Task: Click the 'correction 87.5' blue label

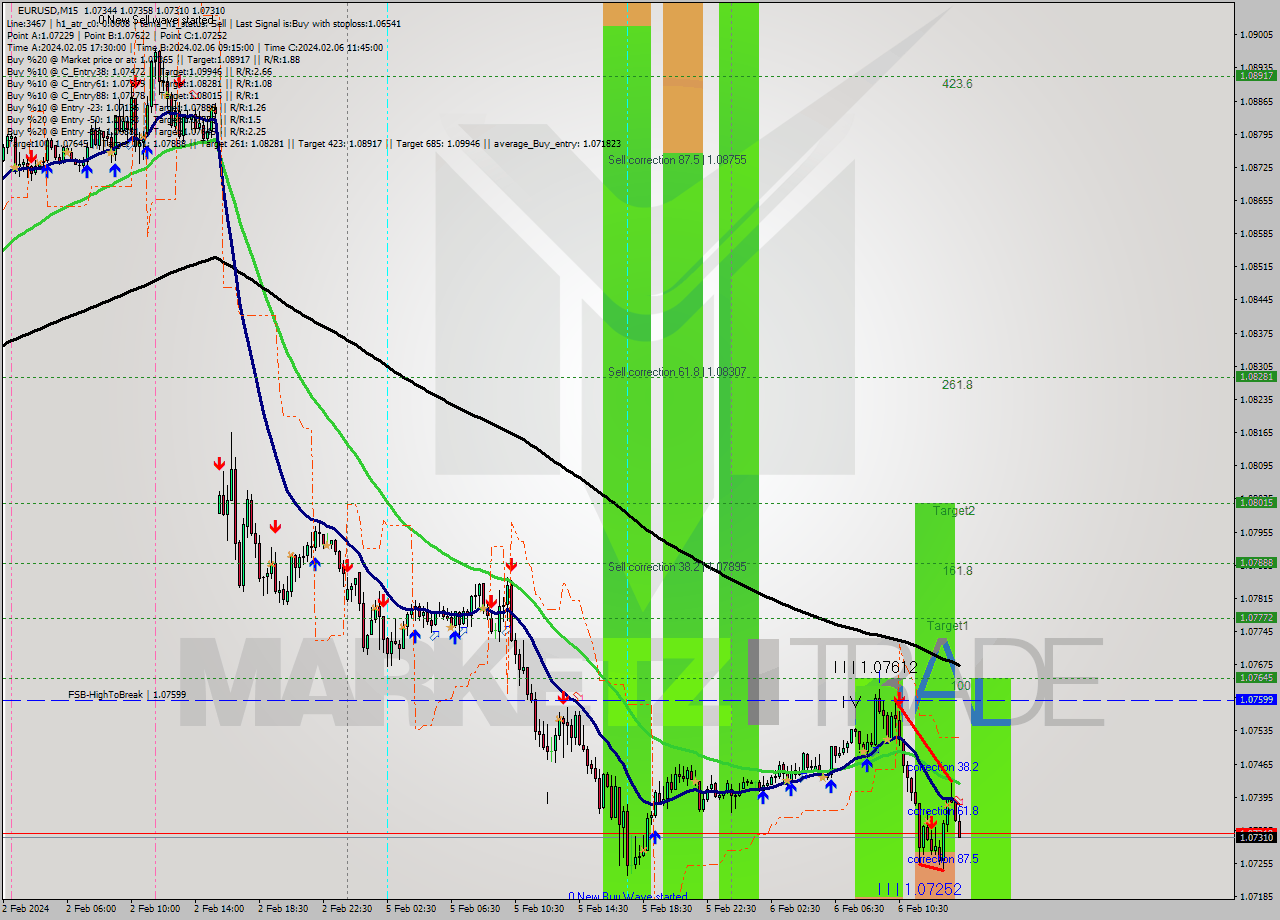Action: pyautogui.click(x=943, y=859)
